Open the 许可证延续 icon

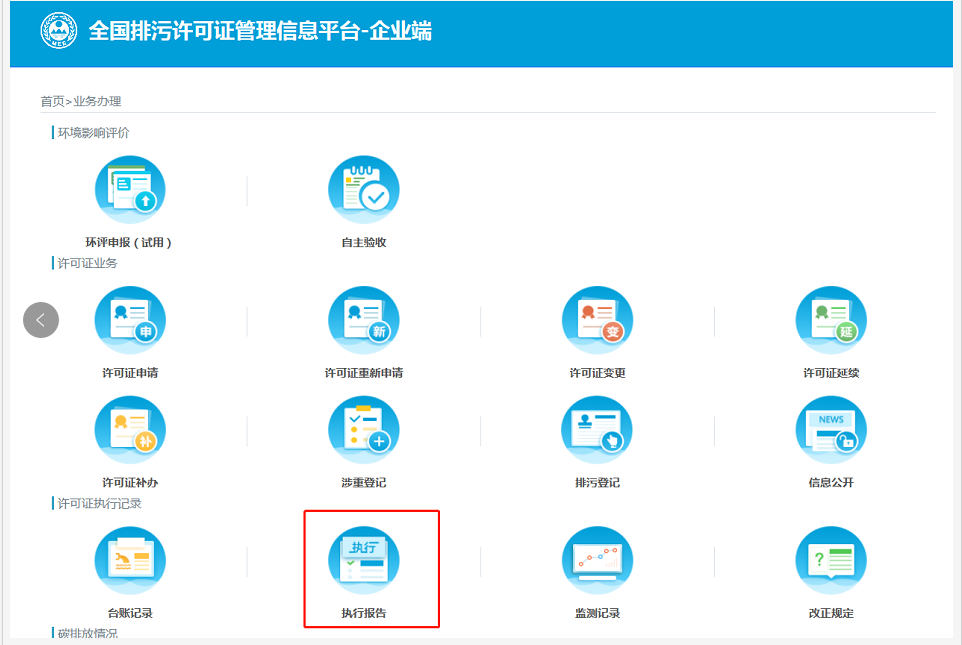(831, 321)
